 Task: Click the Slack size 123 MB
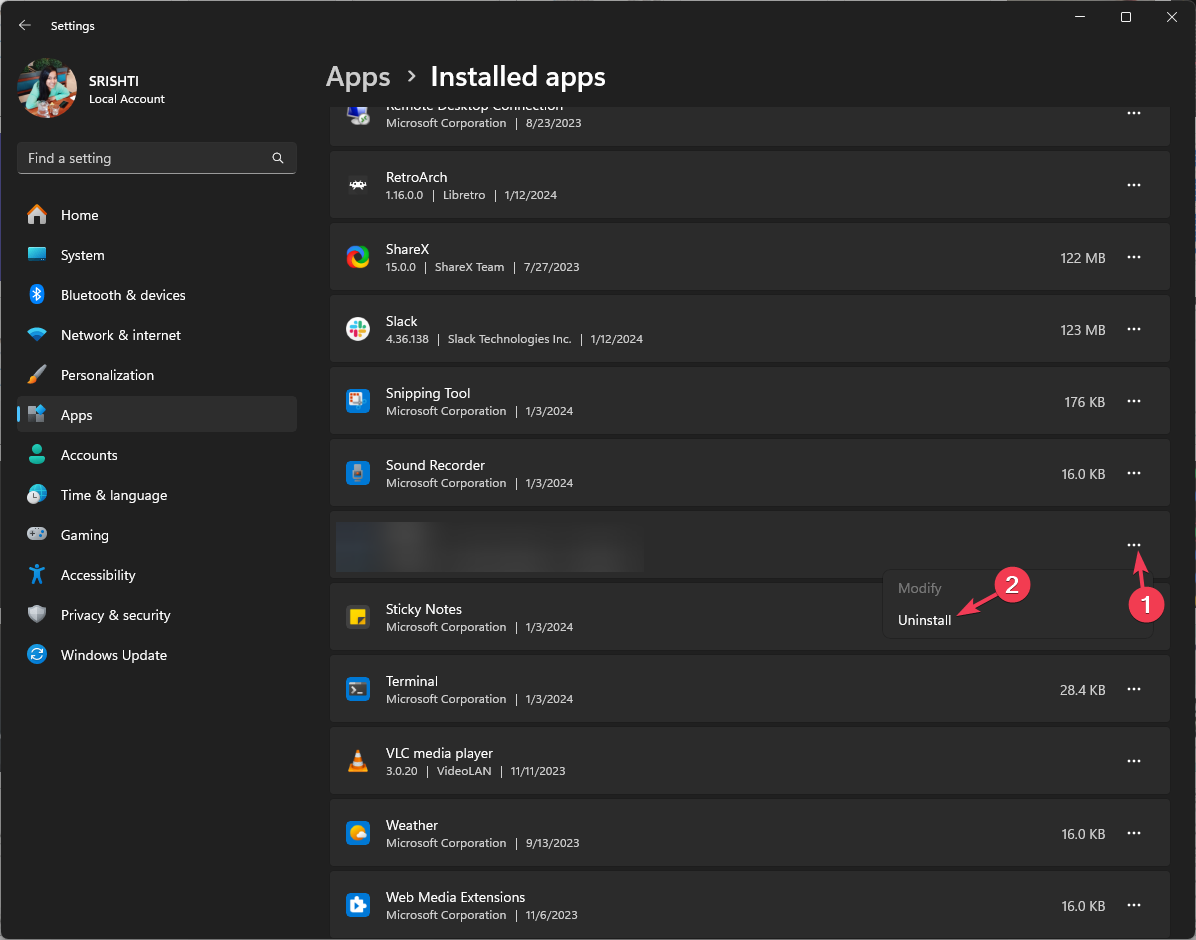tap(1082, 330)
